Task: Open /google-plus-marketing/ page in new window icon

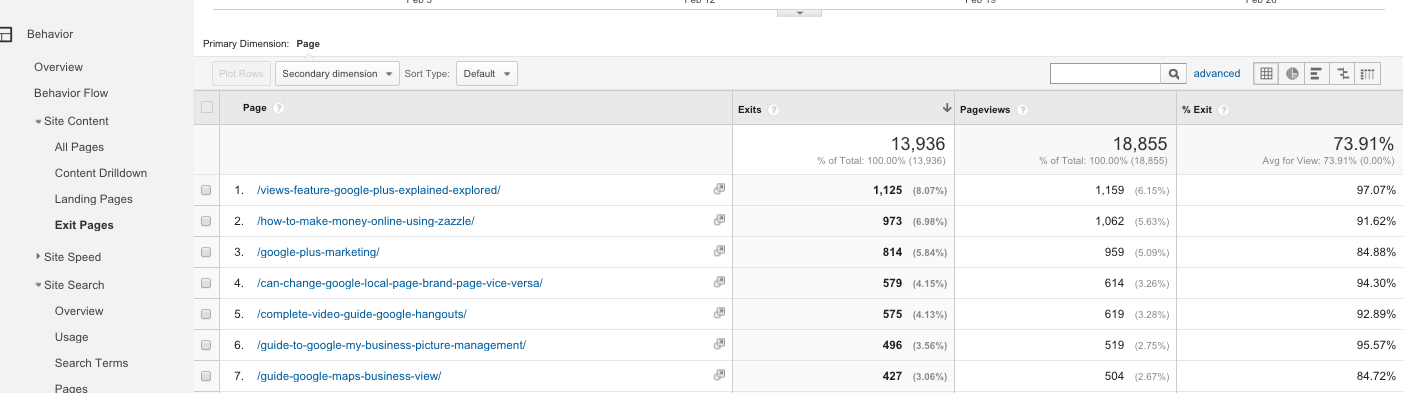Action: (x=718, y=251)
